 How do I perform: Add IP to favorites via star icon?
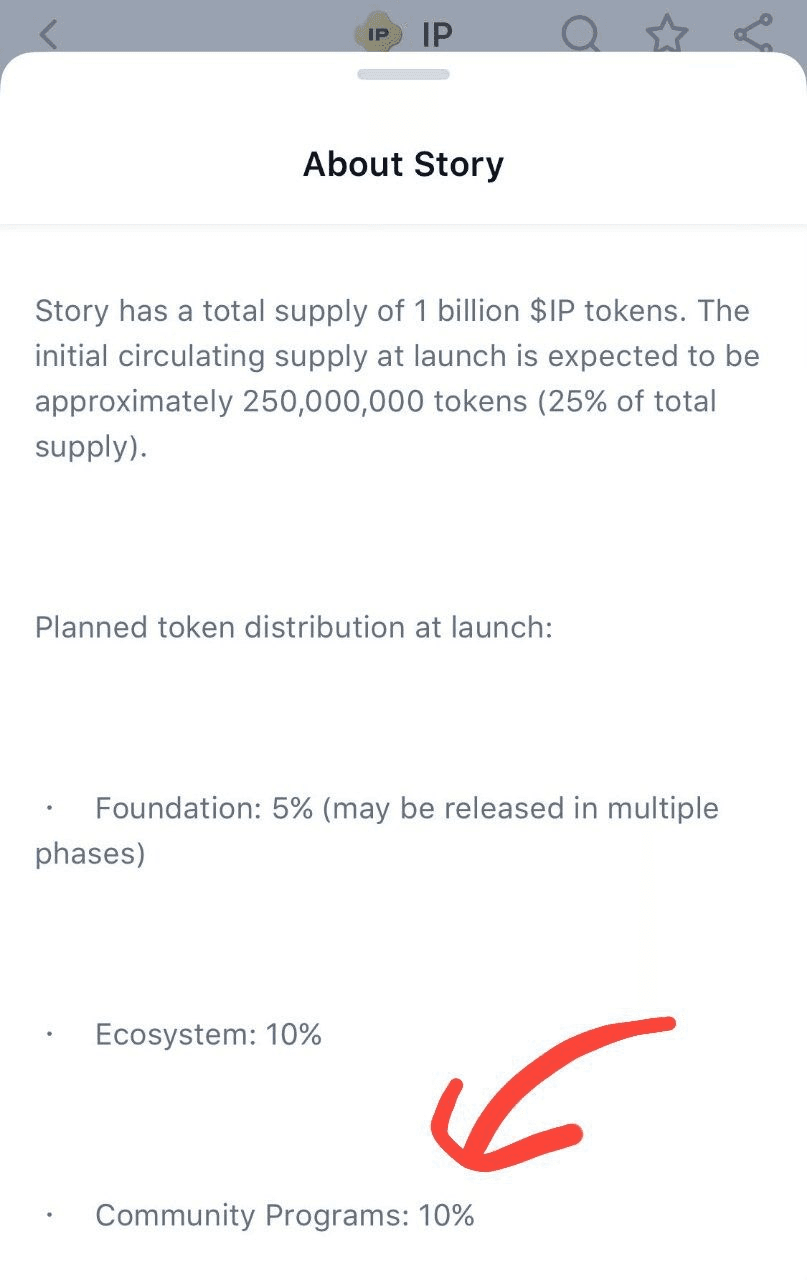click(667, 33)
